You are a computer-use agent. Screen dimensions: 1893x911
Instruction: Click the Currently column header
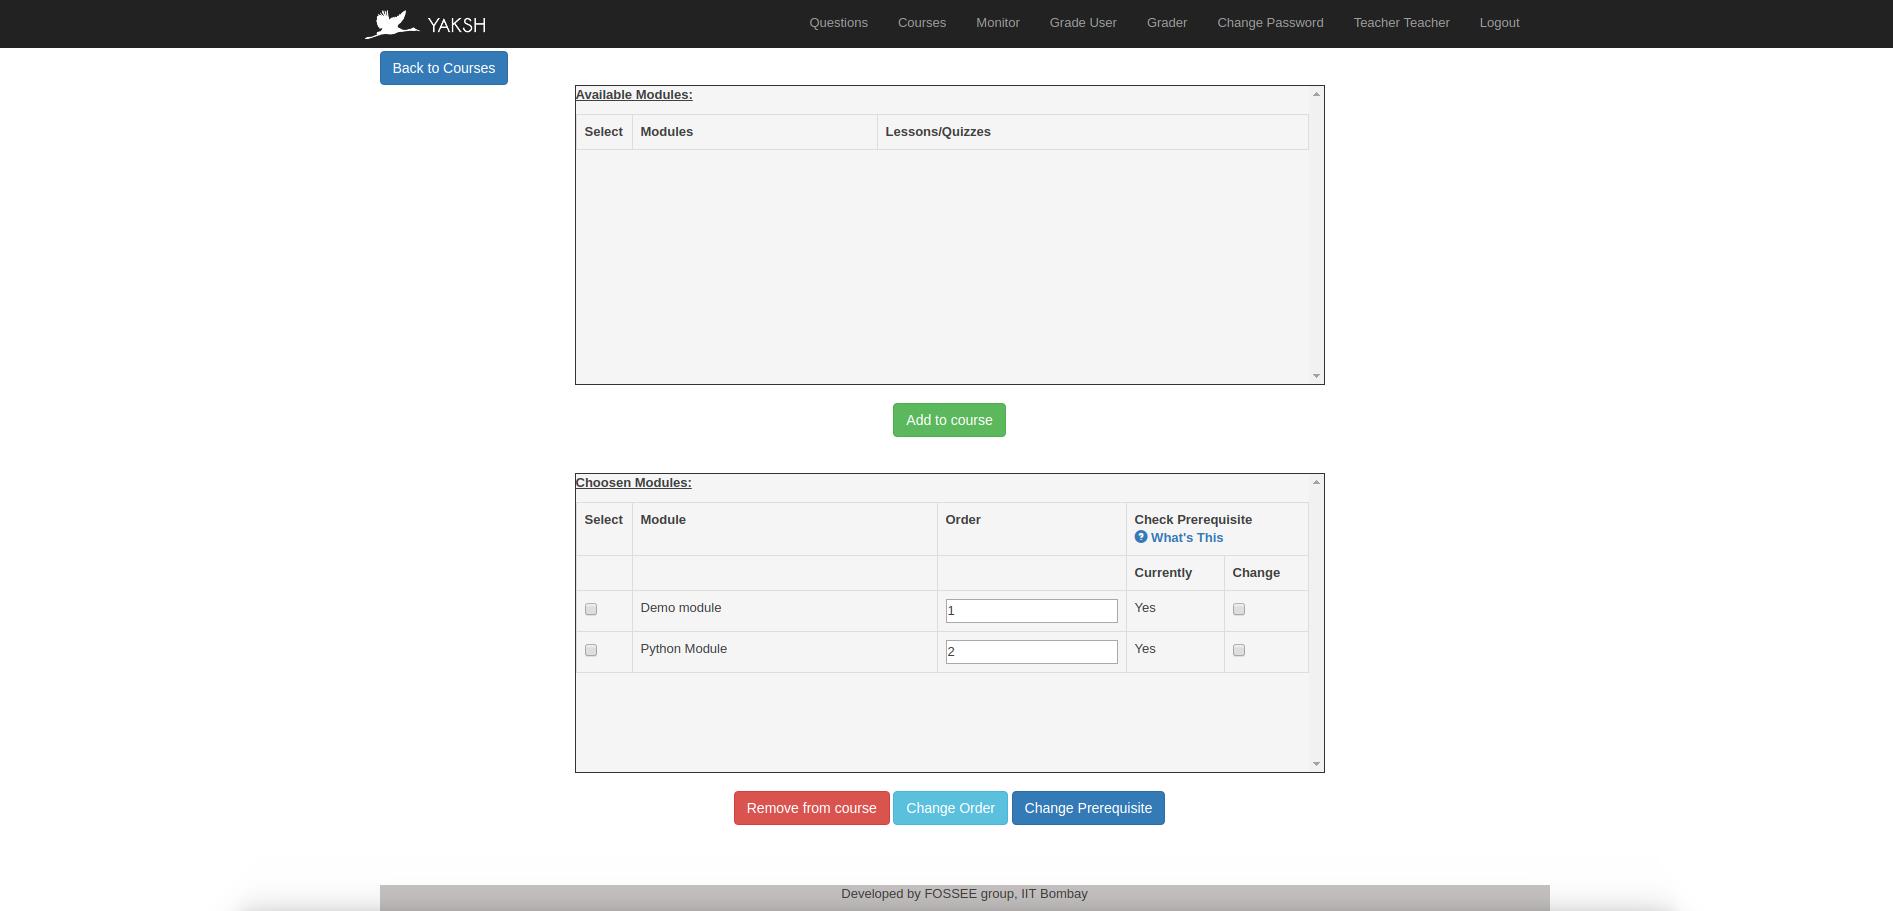(x=1163, y=573)
